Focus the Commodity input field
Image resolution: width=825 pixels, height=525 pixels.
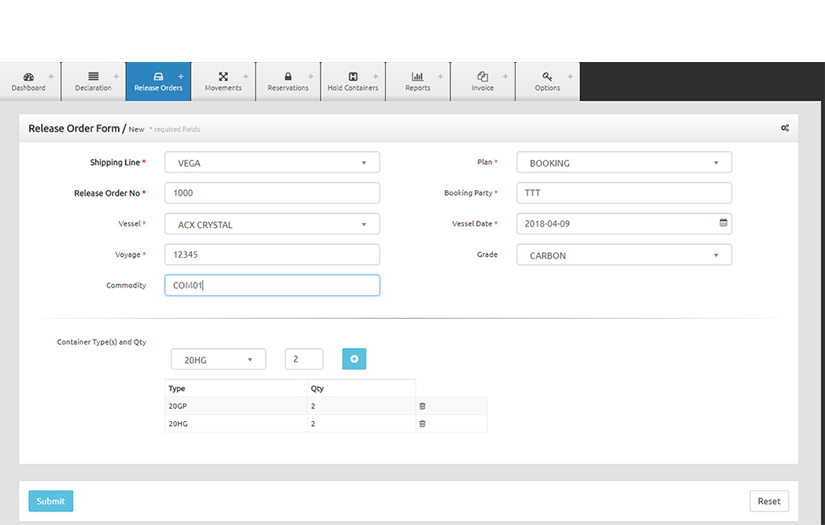tap(272, 285)
